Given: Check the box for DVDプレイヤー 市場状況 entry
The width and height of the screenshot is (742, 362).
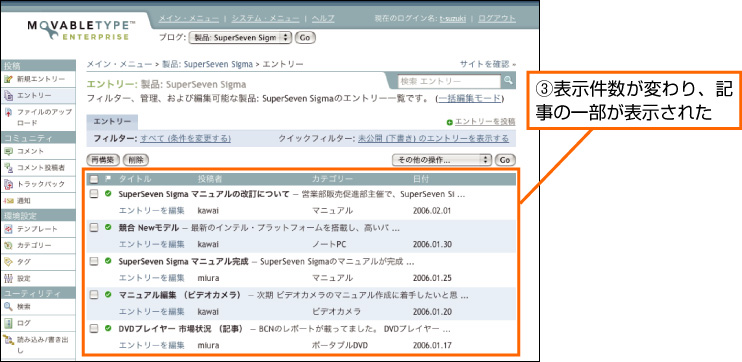Looking at the screenshot, I should pos(94,328).
